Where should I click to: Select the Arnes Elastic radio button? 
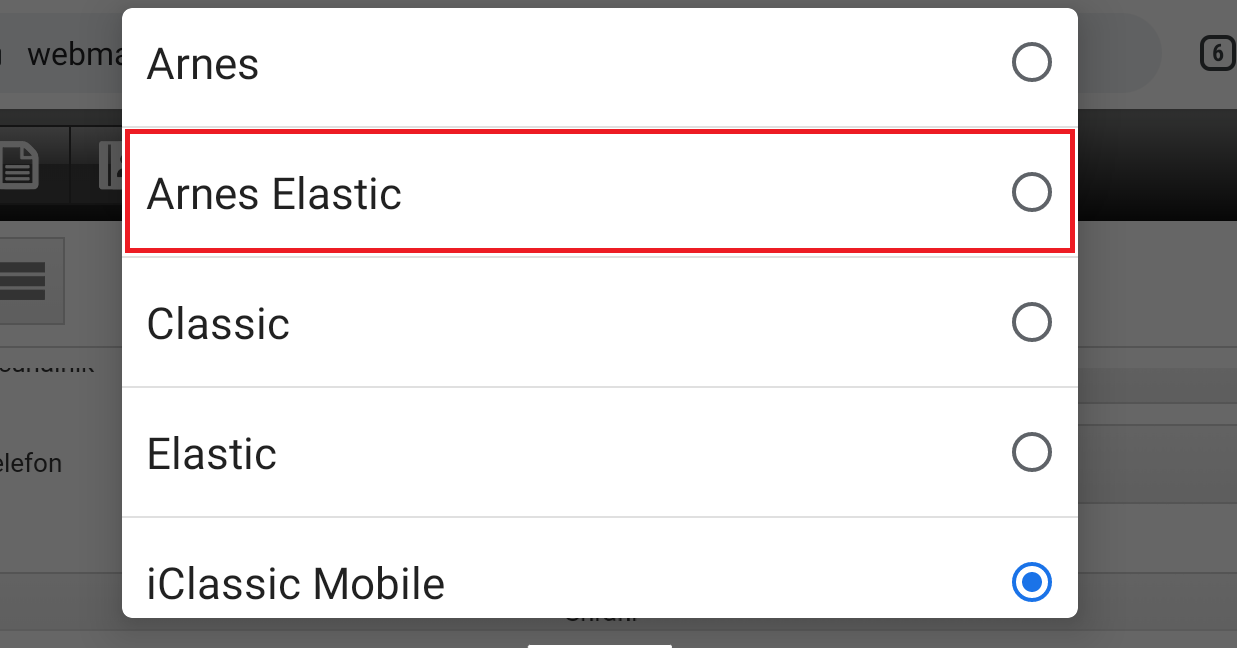[1031, 192]
